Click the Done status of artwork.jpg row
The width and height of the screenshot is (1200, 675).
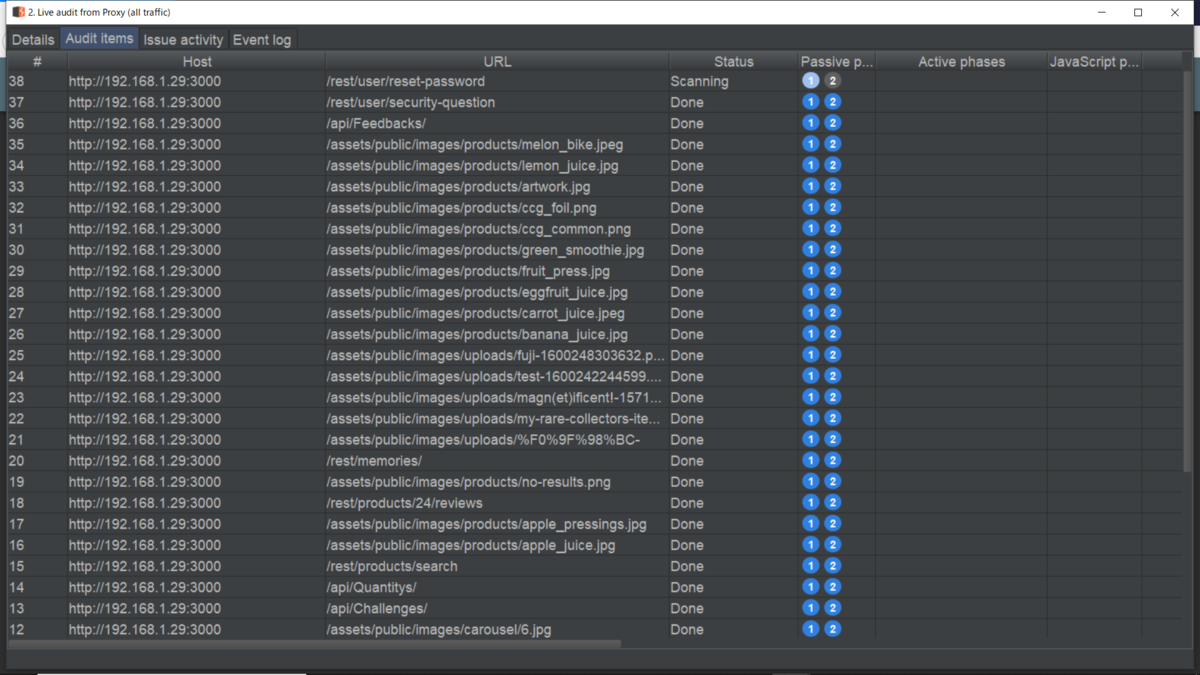[733, 186]
